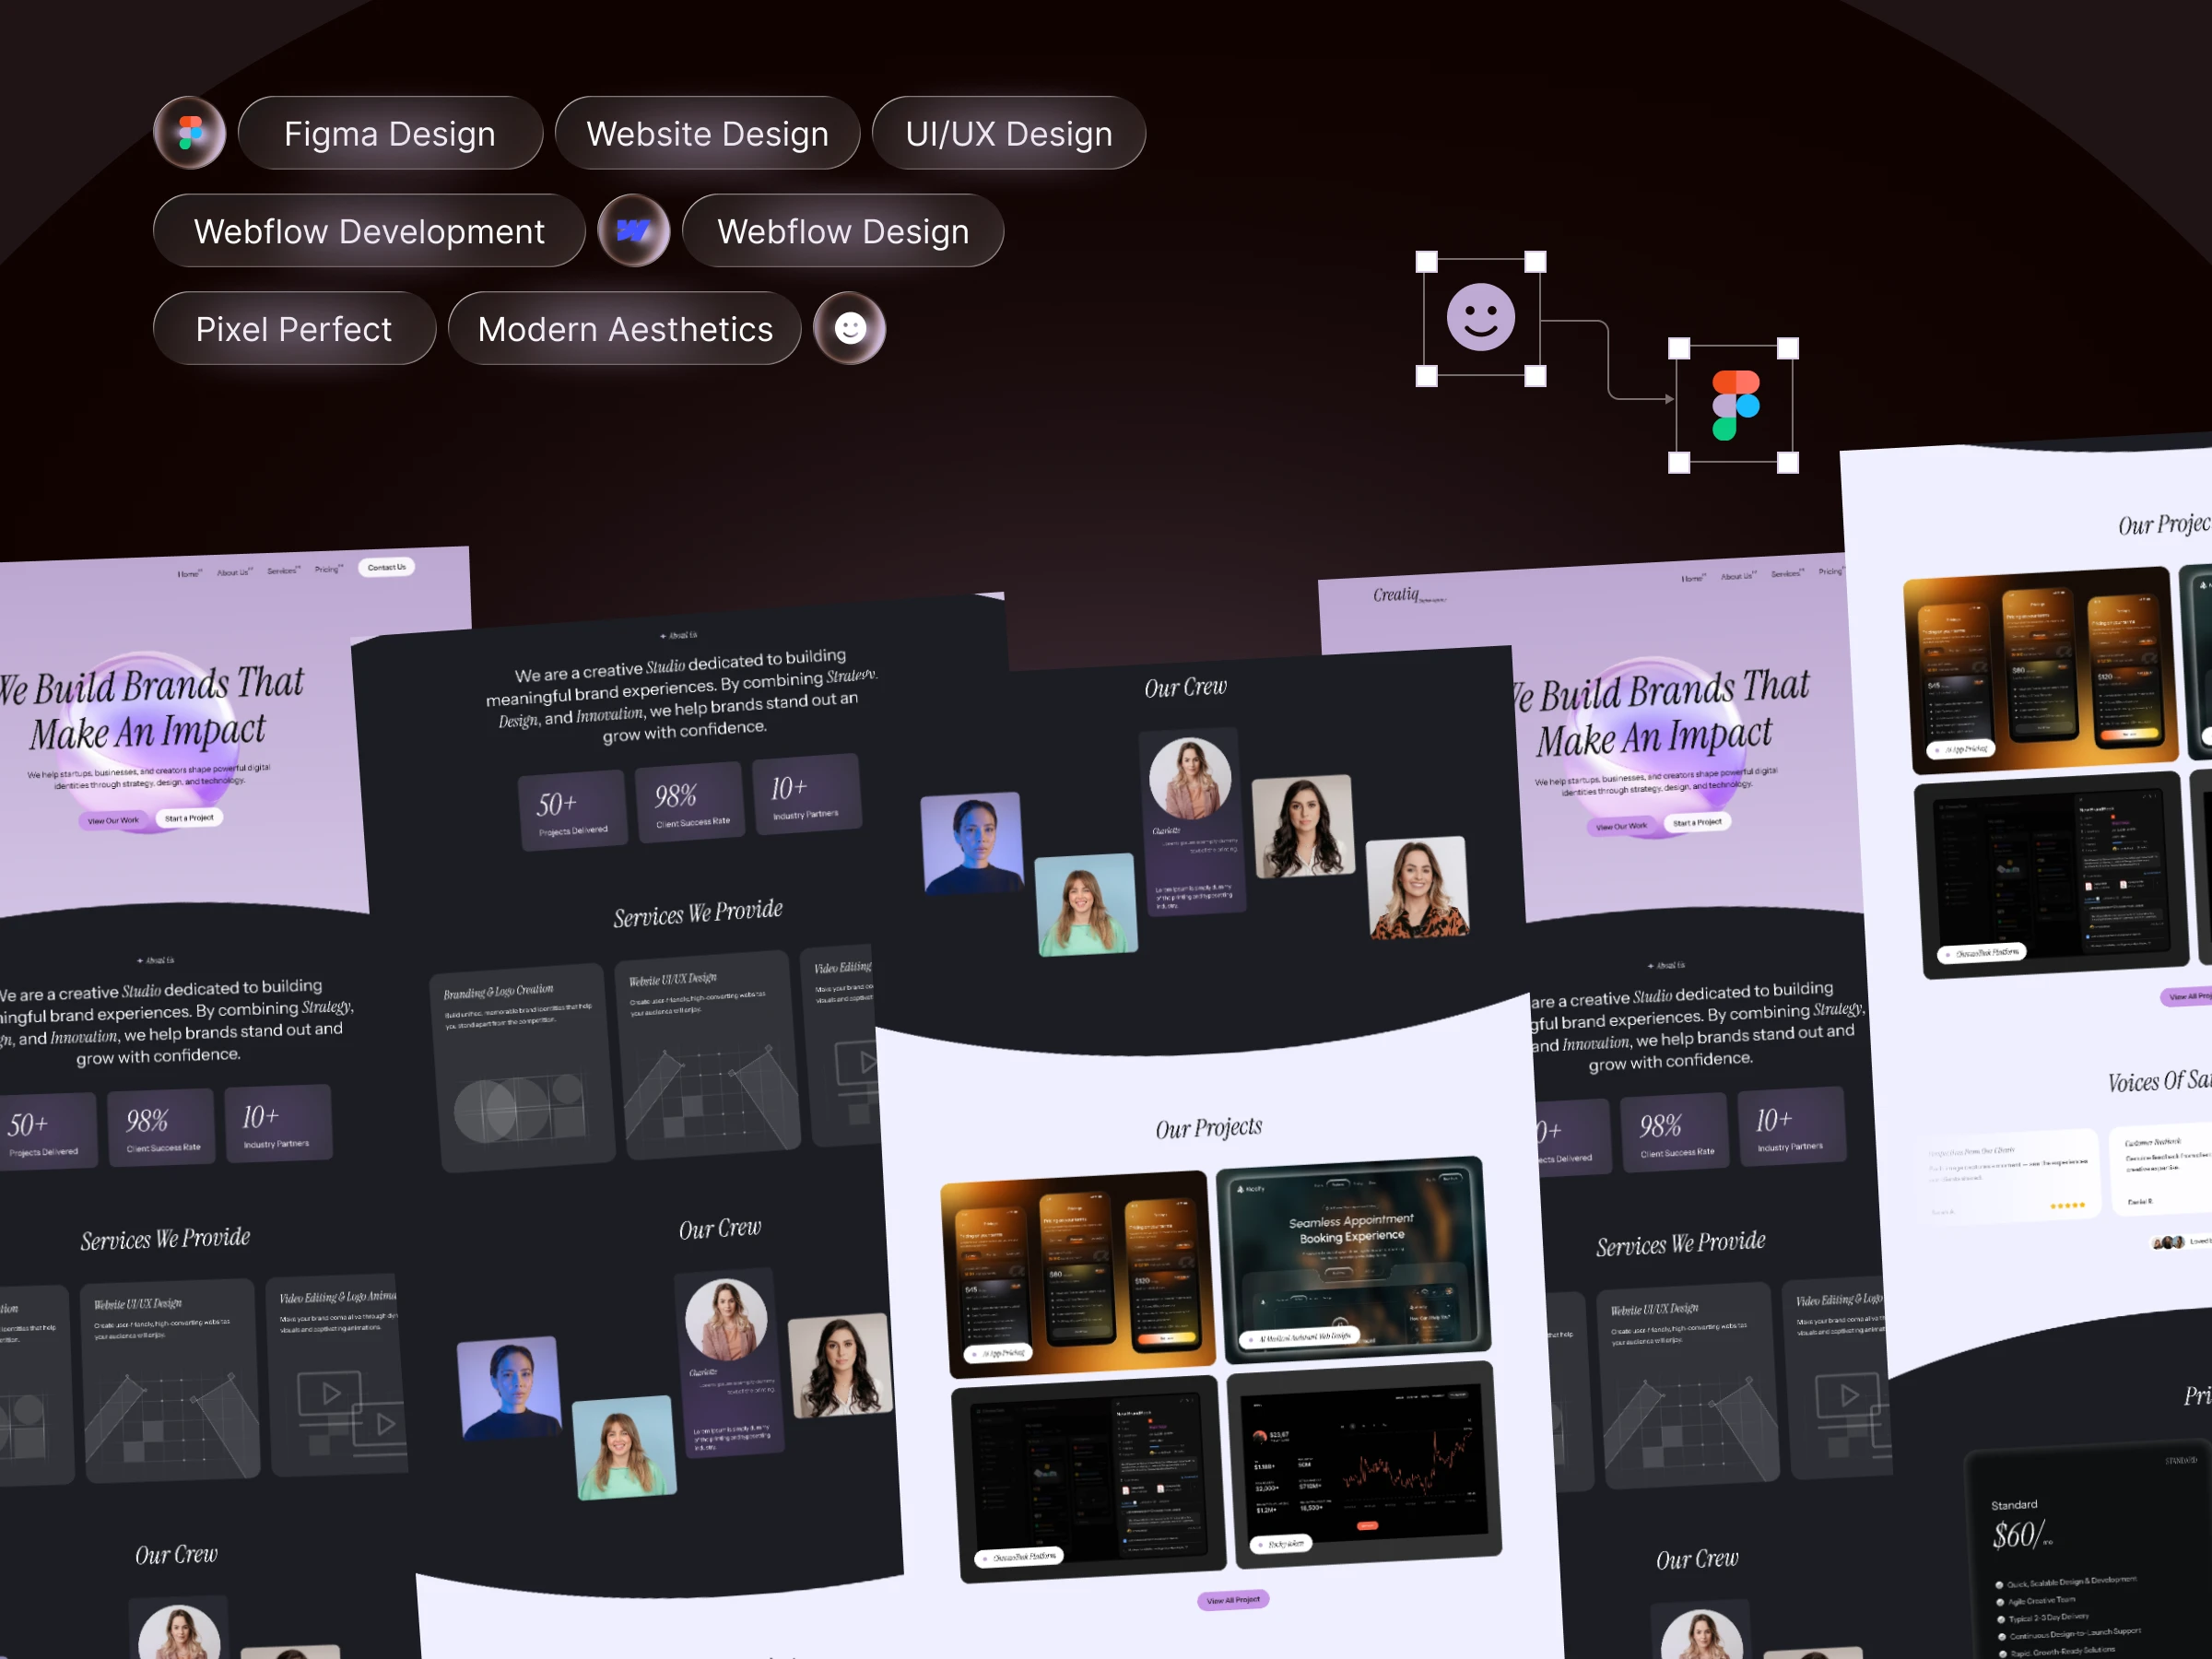Select the large purple smiley face
The image size is (2212, 1659).
(x=1480, y=318)
